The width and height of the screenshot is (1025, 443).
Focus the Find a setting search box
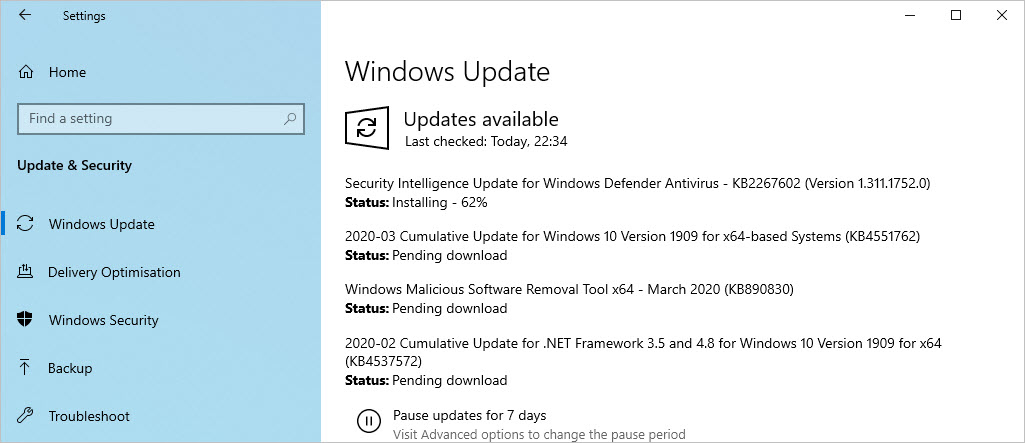click(161, 119)
